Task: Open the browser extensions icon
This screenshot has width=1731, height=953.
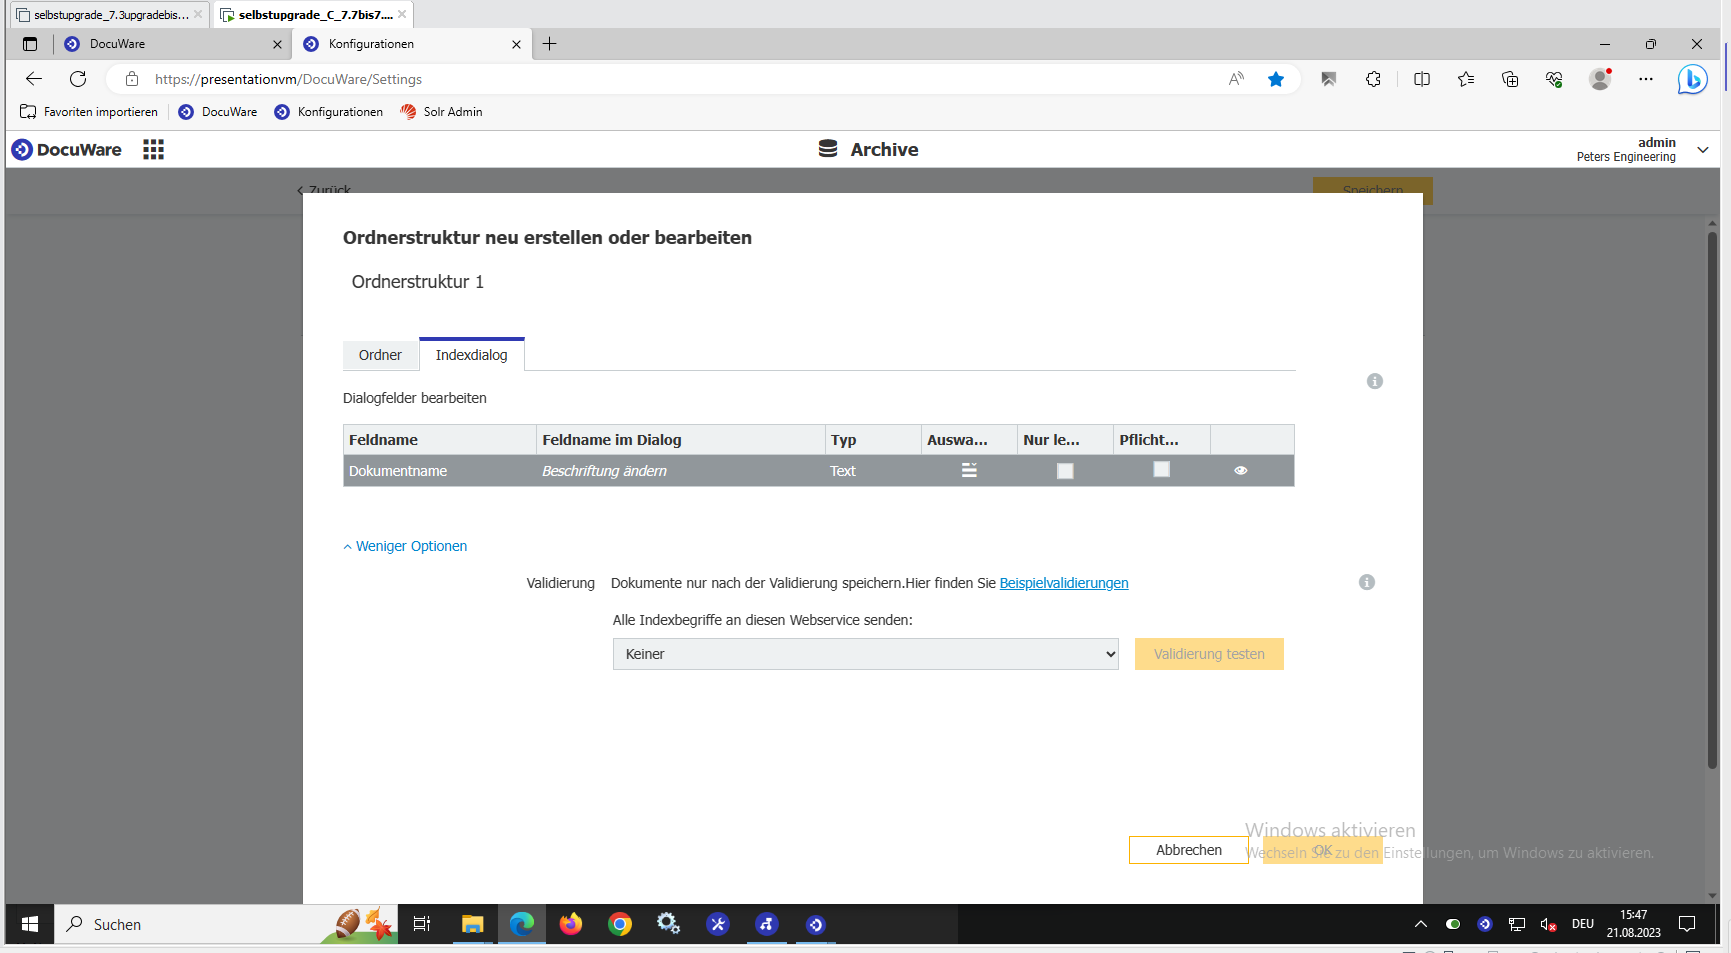Action: click(1373, 79)
